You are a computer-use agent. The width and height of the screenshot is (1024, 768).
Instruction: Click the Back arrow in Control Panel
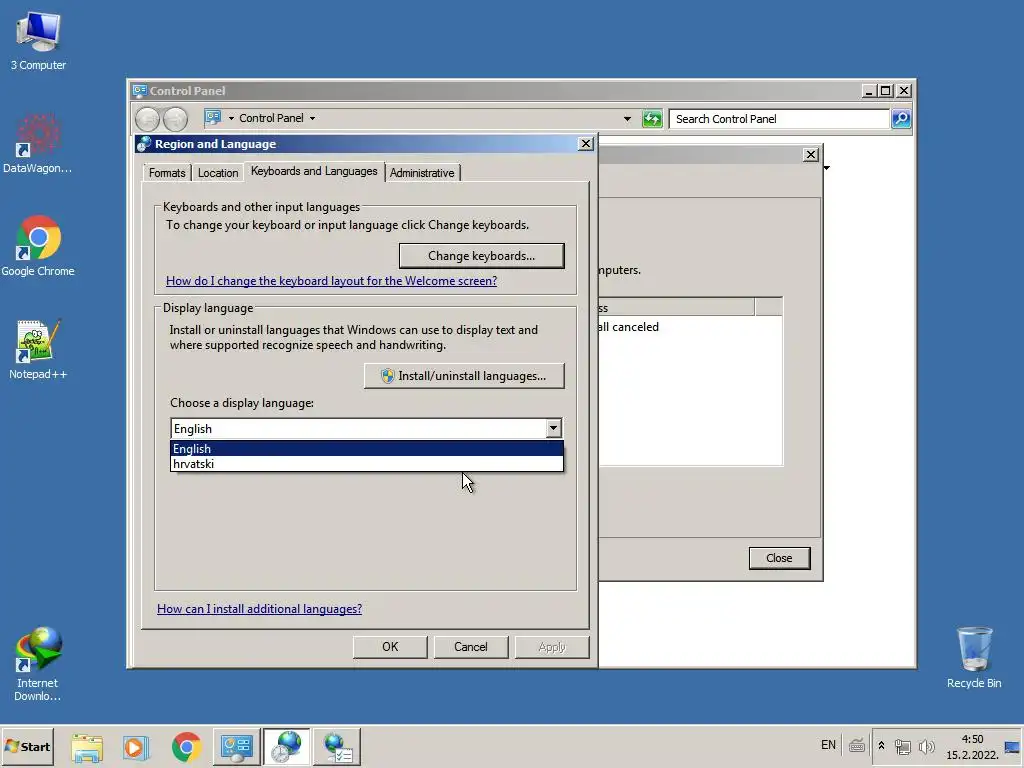tap(148, 119)
